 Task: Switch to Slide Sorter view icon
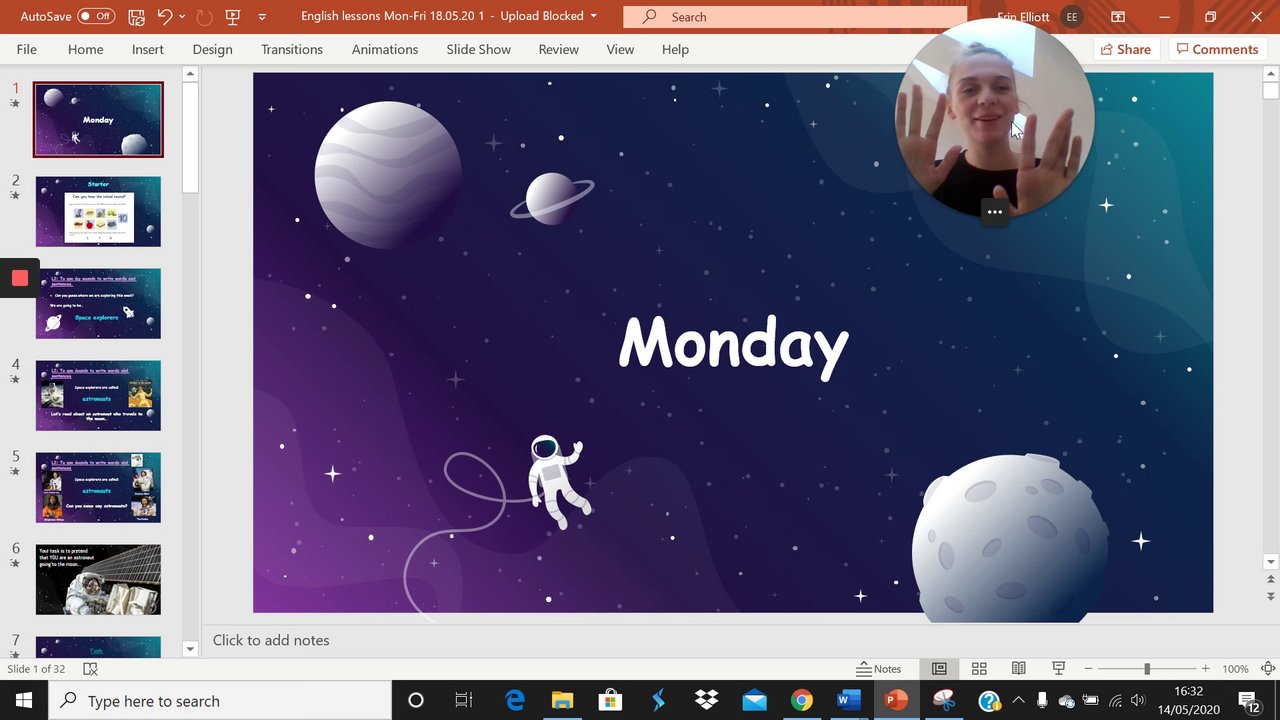point(979,669)
